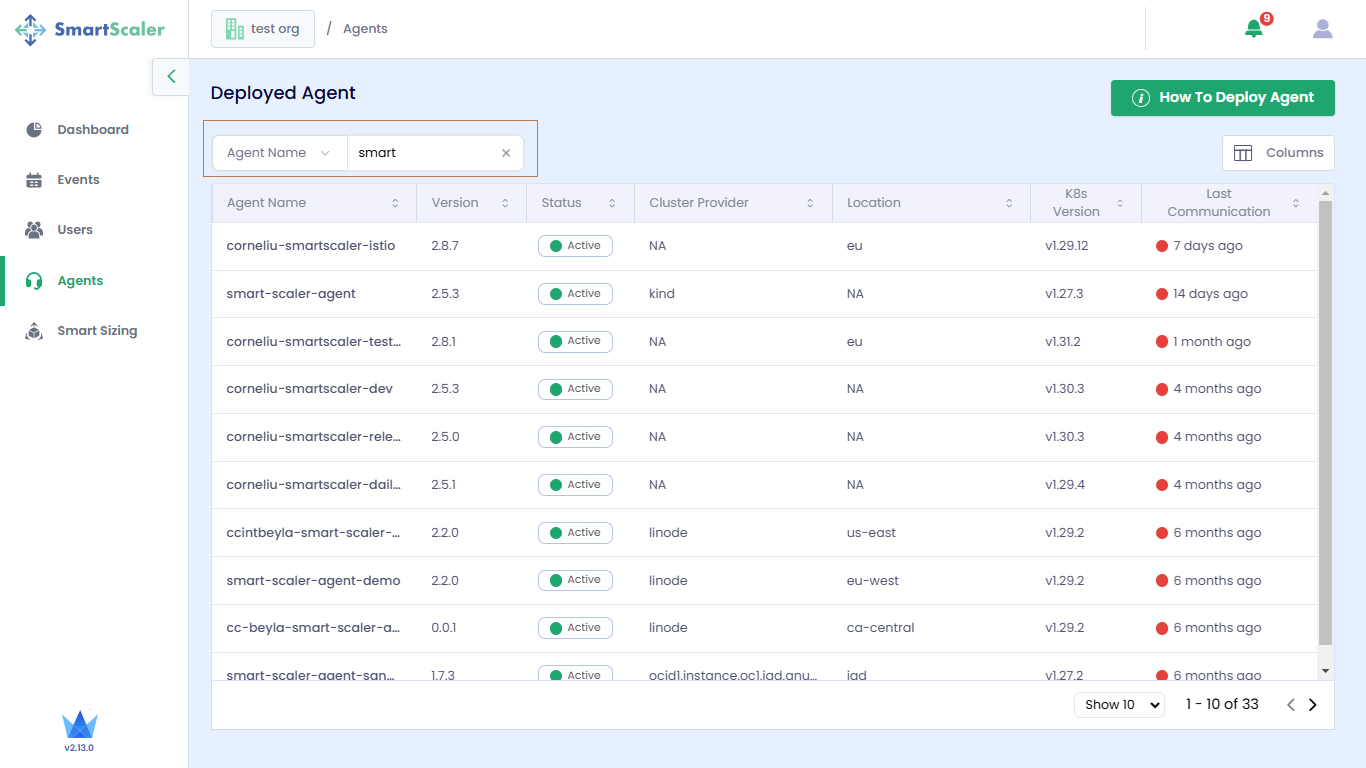Select the Agents menu item
Viewport: 1366px width, 768px height.
[x=80, y=281]
